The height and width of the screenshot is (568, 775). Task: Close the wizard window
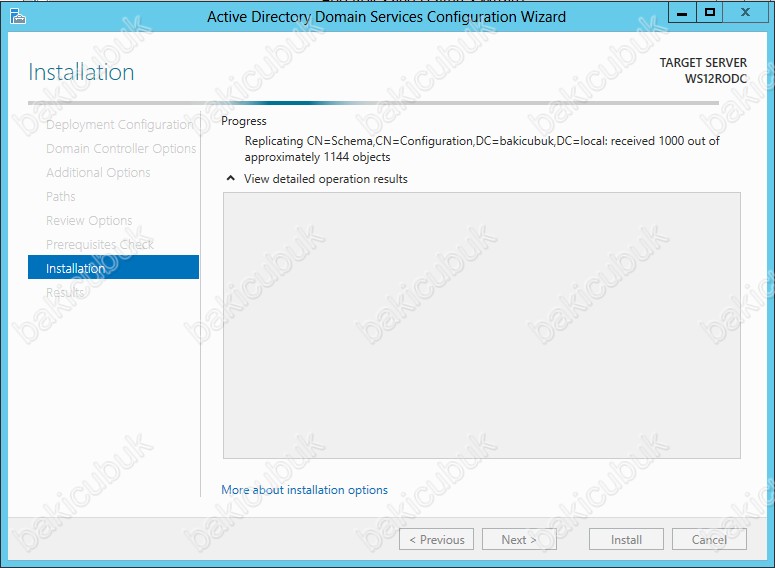click(745, 13)
